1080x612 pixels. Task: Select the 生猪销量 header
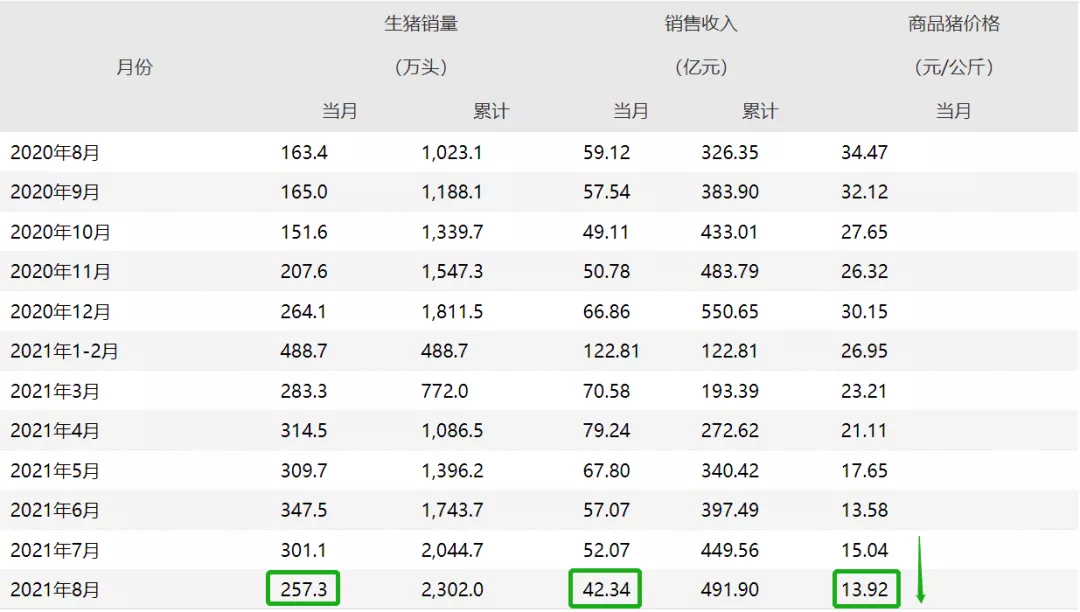click(x=421, y=24)
